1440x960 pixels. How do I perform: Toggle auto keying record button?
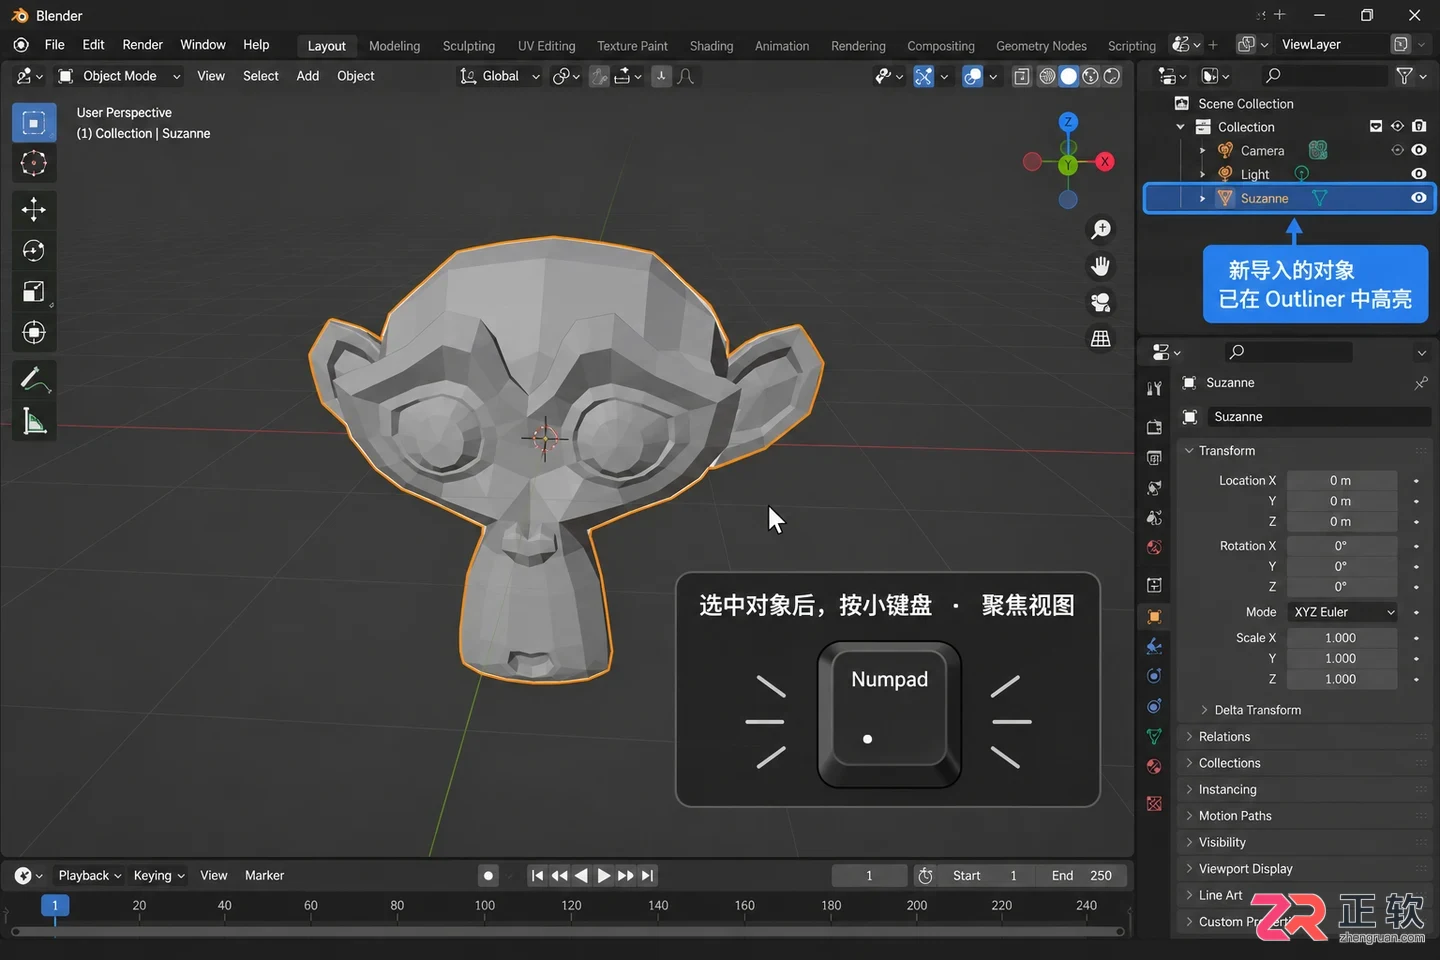488,876
